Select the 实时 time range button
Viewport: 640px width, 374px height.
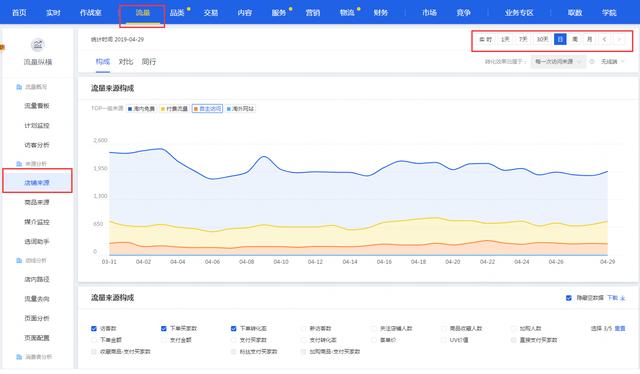click(485, 39)
